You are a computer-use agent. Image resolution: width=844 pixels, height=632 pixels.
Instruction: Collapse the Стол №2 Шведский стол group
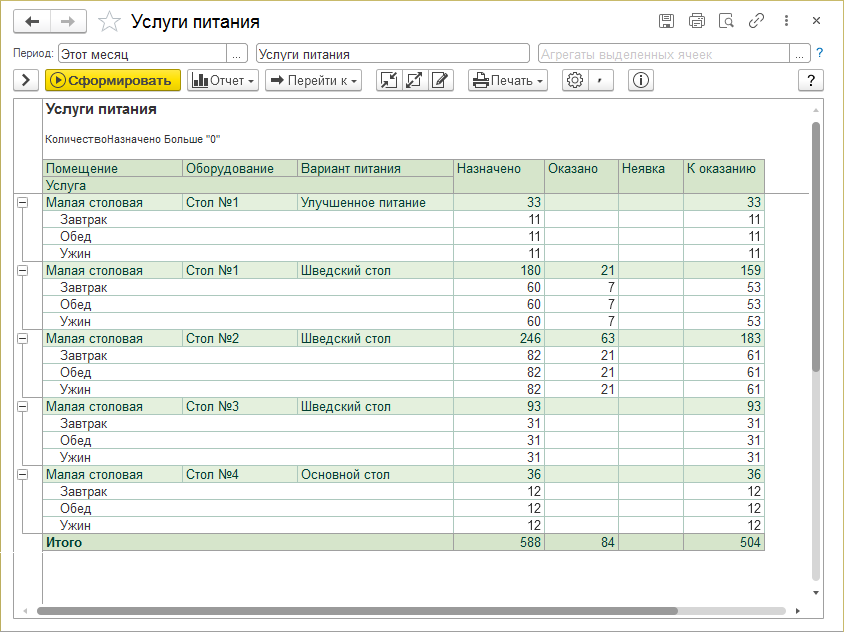click(x=22, y=339)
